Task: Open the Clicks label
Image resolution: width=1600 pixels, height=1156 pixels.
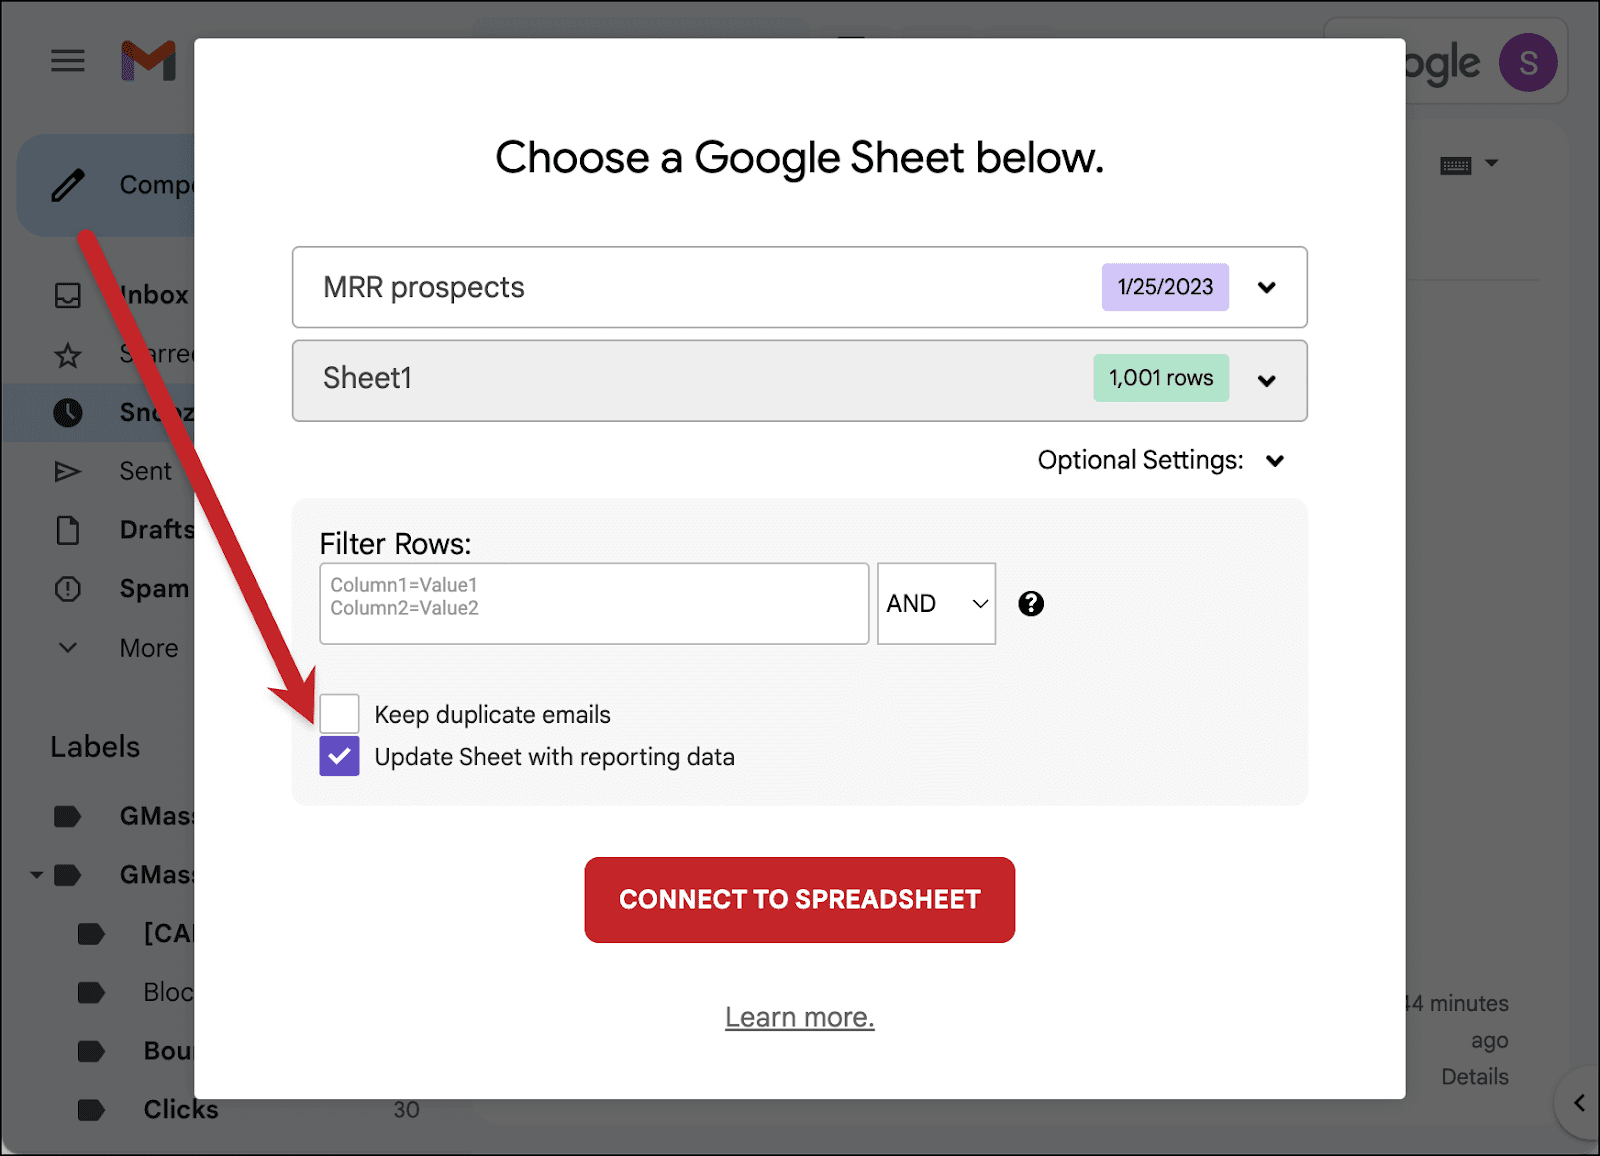Action: [181, 1110]
